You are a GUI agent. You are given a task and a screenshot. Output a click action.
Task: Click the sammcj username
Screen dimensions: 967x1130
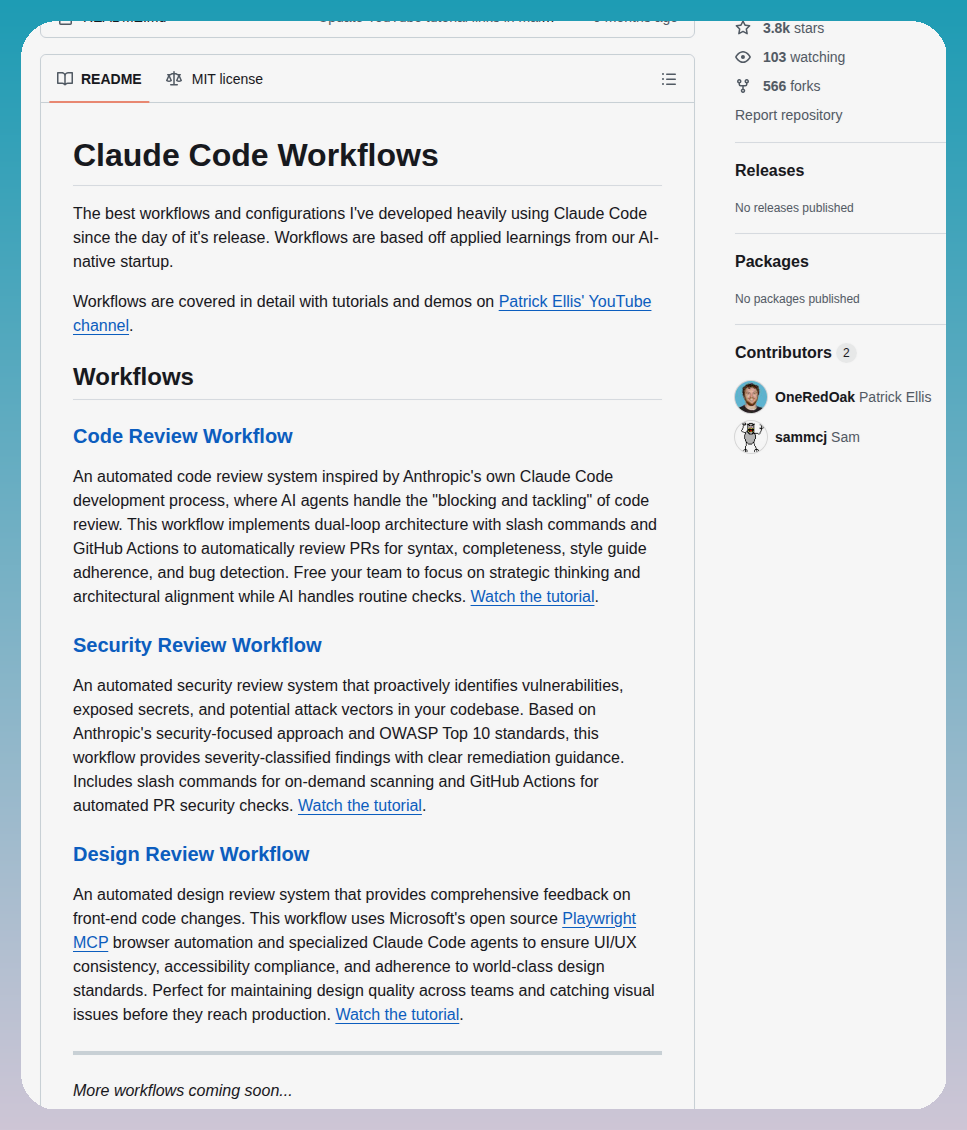[x=801, y=437]
